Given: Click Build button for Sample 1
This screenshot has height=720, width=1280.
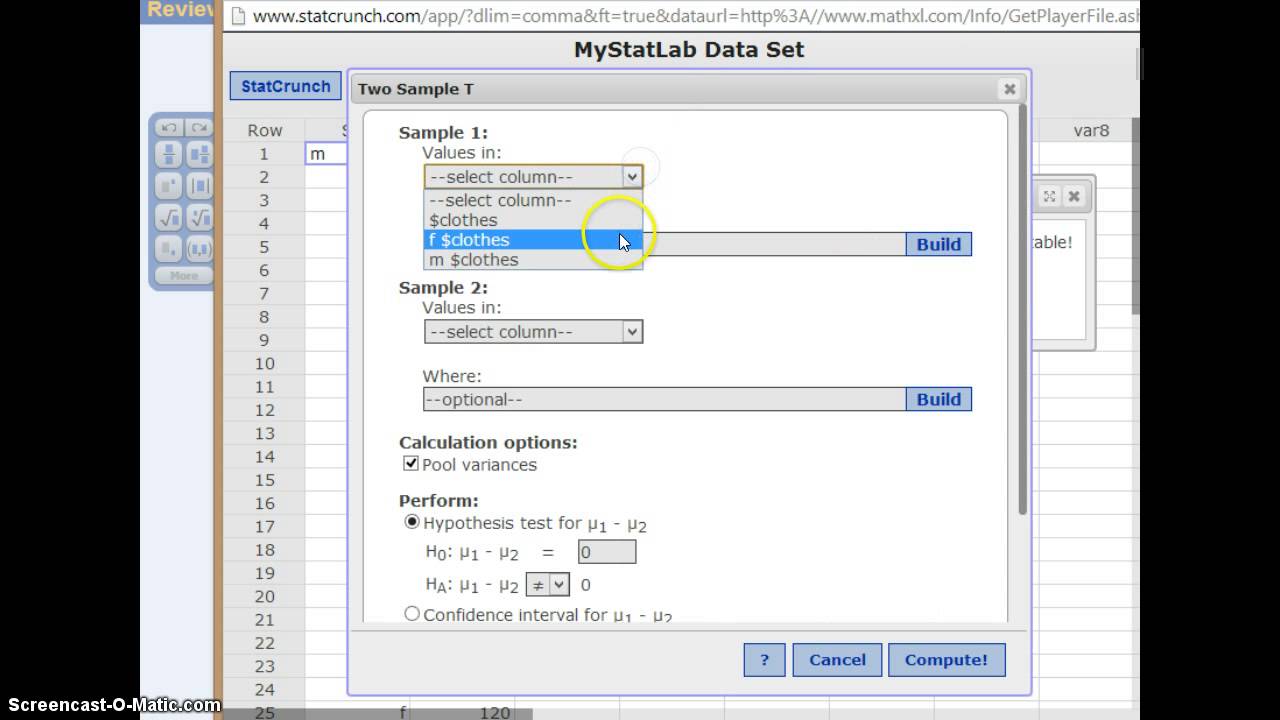Looking at the screenshot, I should pyautogui.click(x=938, y=244).
